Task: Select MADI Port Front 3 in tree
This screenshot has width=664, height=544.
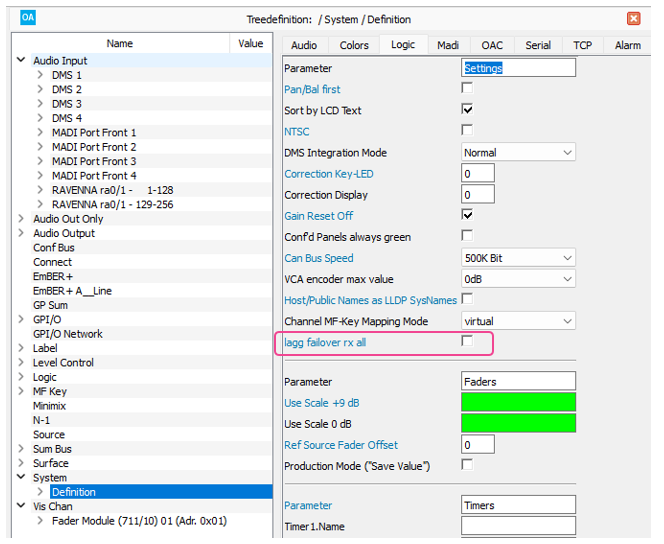Action: point(94,161)
